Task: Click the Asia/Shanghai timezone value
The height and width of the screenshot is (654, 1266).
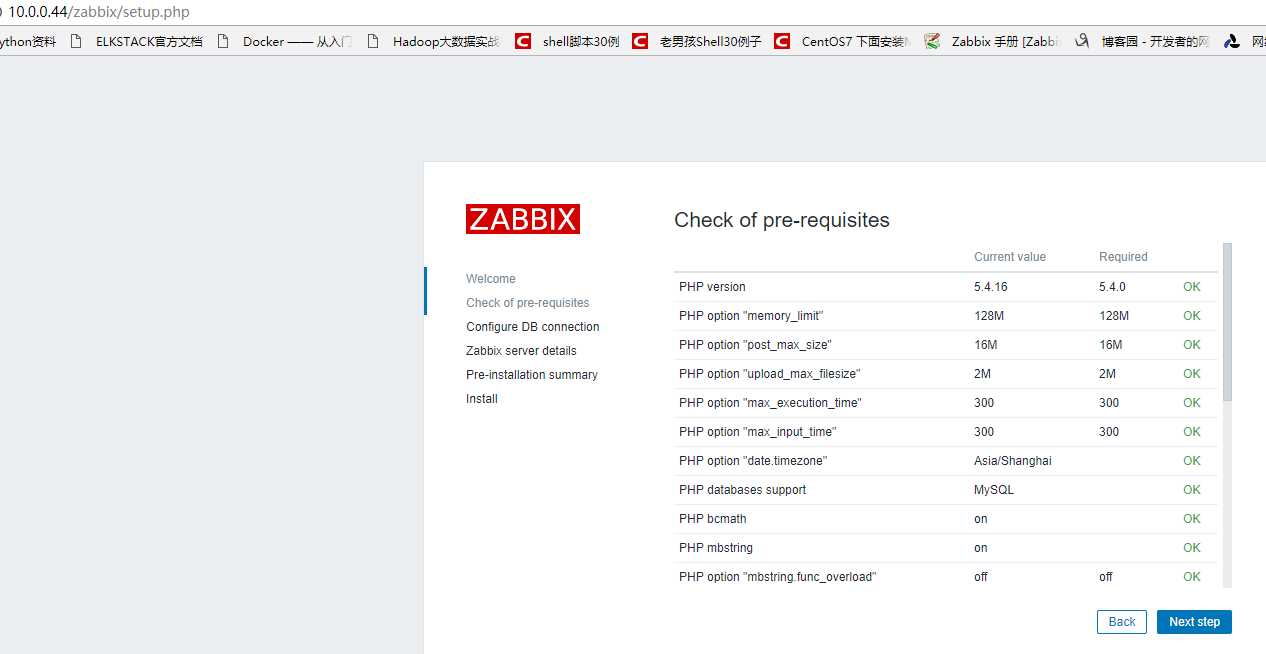Action: 1013,461
